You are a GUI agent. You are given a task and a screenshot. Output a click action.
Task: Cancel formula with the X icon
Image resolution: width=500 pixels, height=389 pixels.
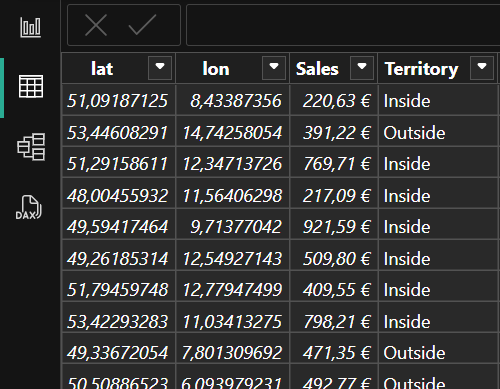(x=96, y=25)
